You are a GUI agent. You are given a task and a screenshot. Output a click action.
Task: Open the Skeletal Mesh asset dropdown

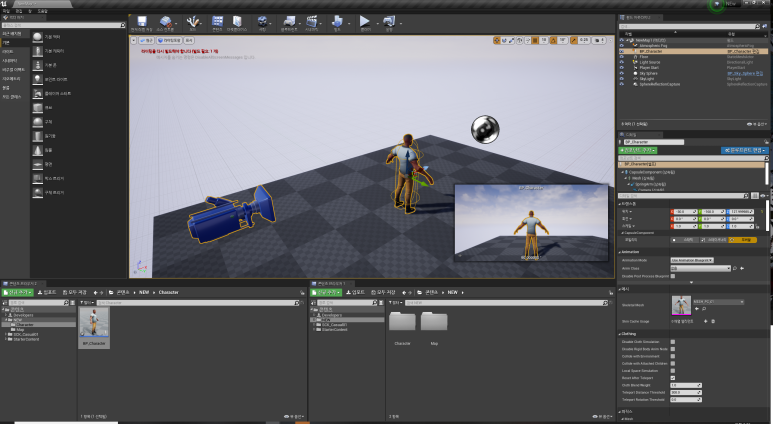coord(718,302)
